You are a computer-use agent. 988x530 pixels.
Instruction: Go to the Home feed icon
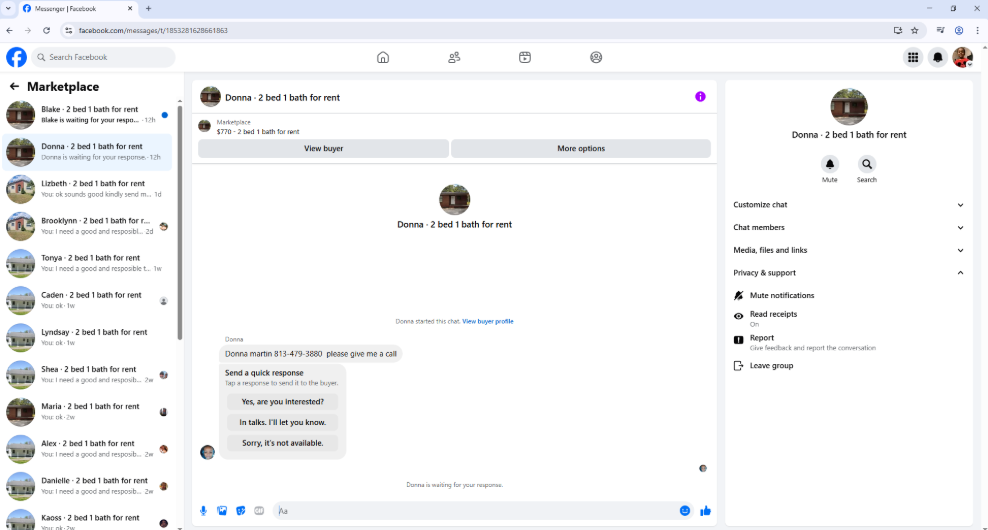(x=383, y=57)
